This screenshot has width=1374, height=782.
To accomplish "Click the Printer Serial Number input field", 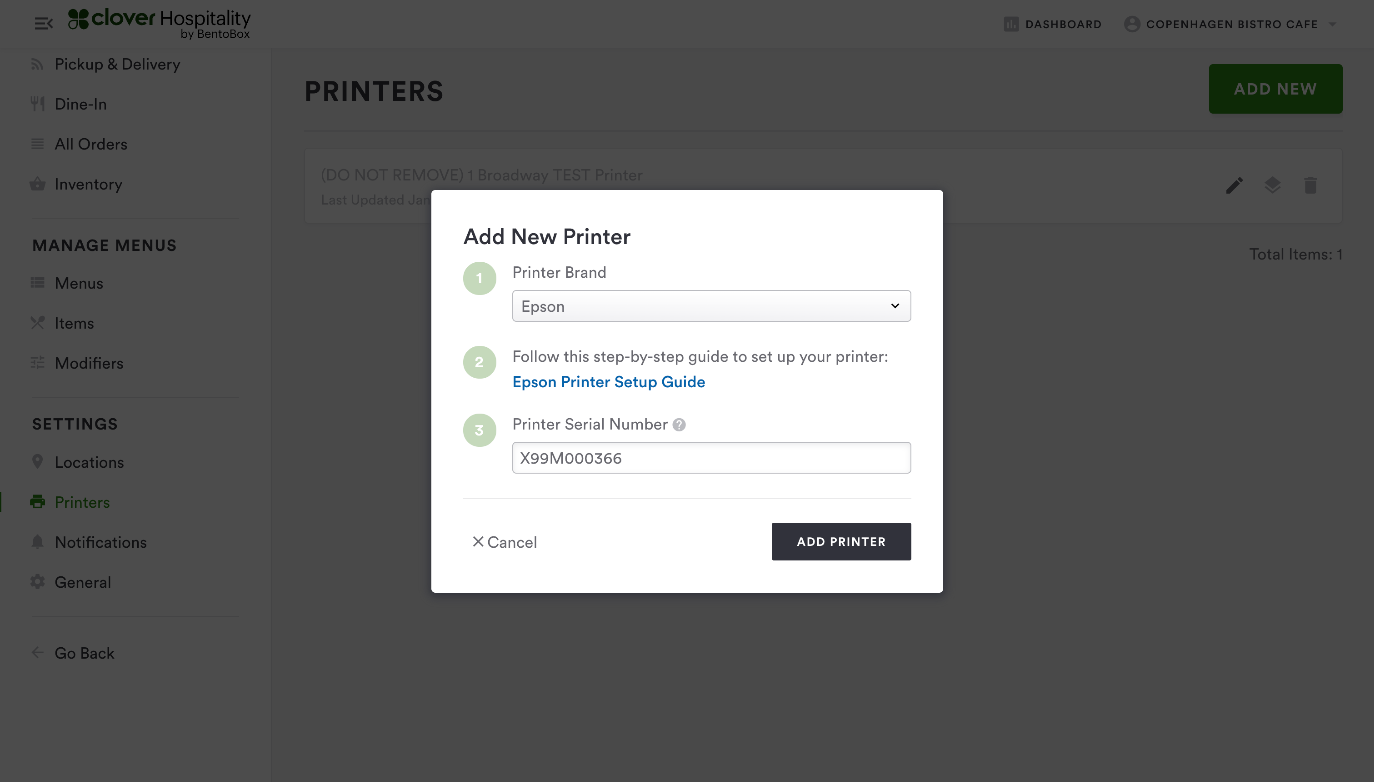I will coord(711,458).
